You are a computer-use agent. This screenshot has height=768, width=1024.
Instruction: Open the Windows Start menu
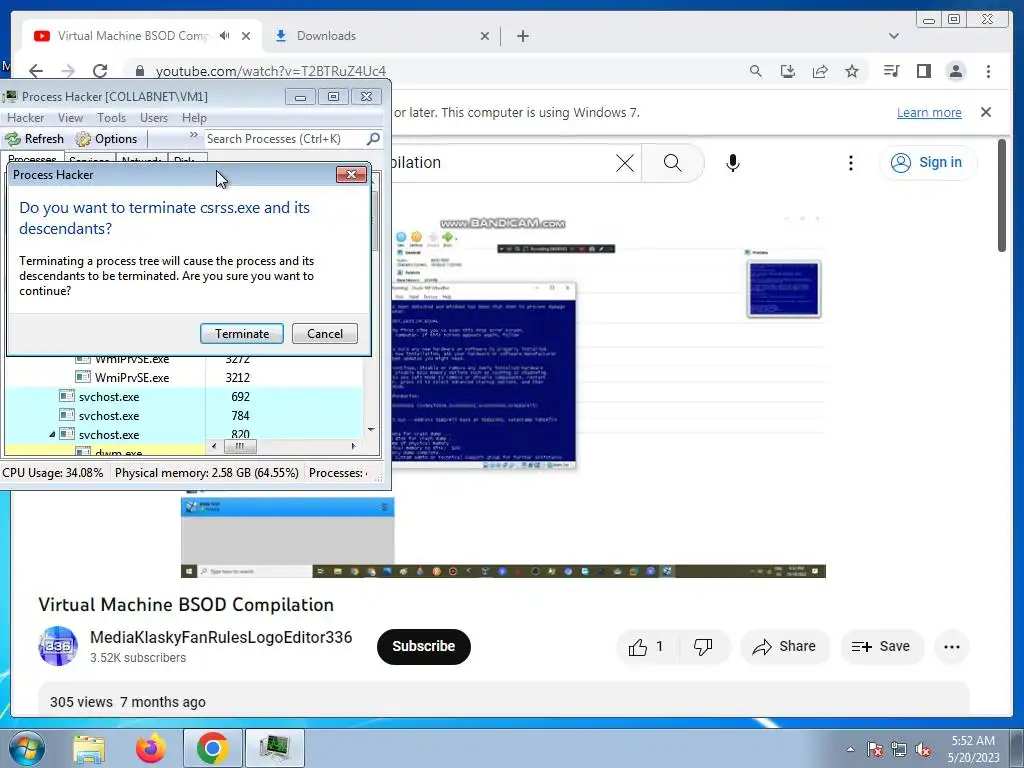[26, 748]
